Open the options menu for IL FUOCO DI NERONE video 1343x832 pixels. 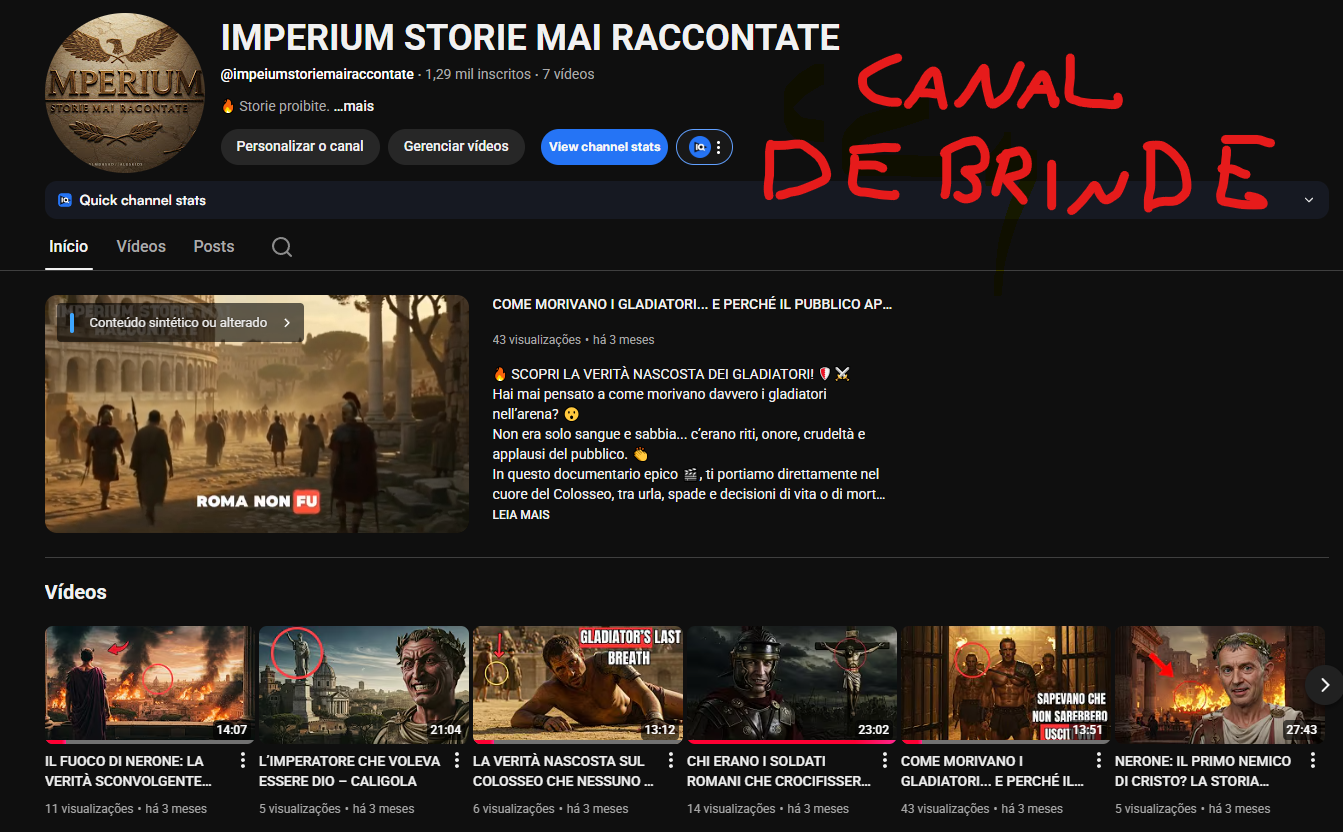pyautogui.click(x=243, y=761)
